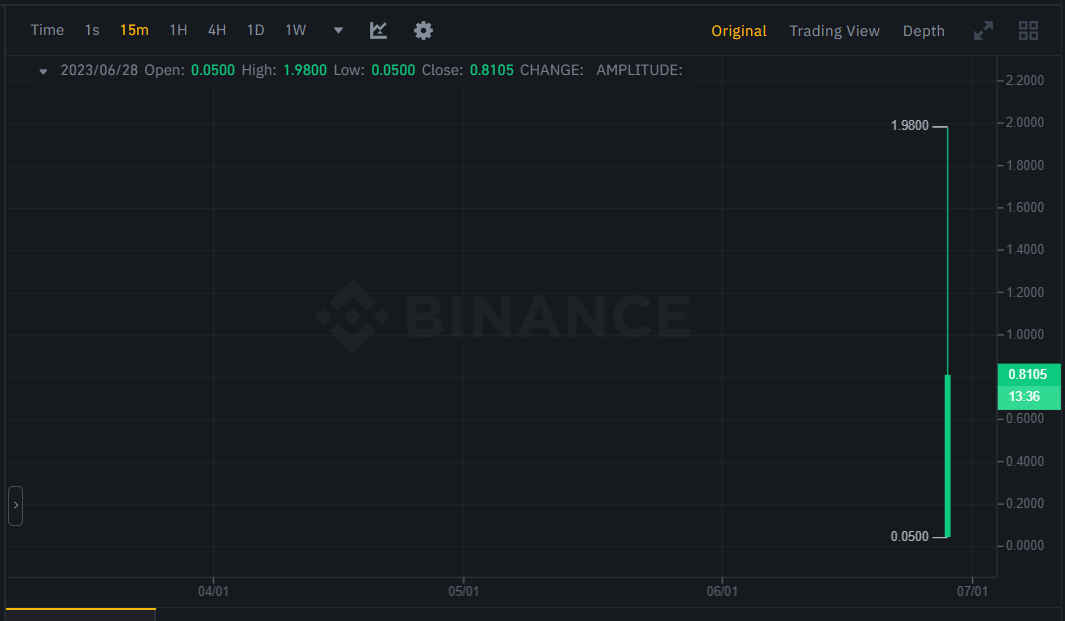Click the 06/01 date axis label
This screenshot has width=1065, height=621.
[722, 592]
